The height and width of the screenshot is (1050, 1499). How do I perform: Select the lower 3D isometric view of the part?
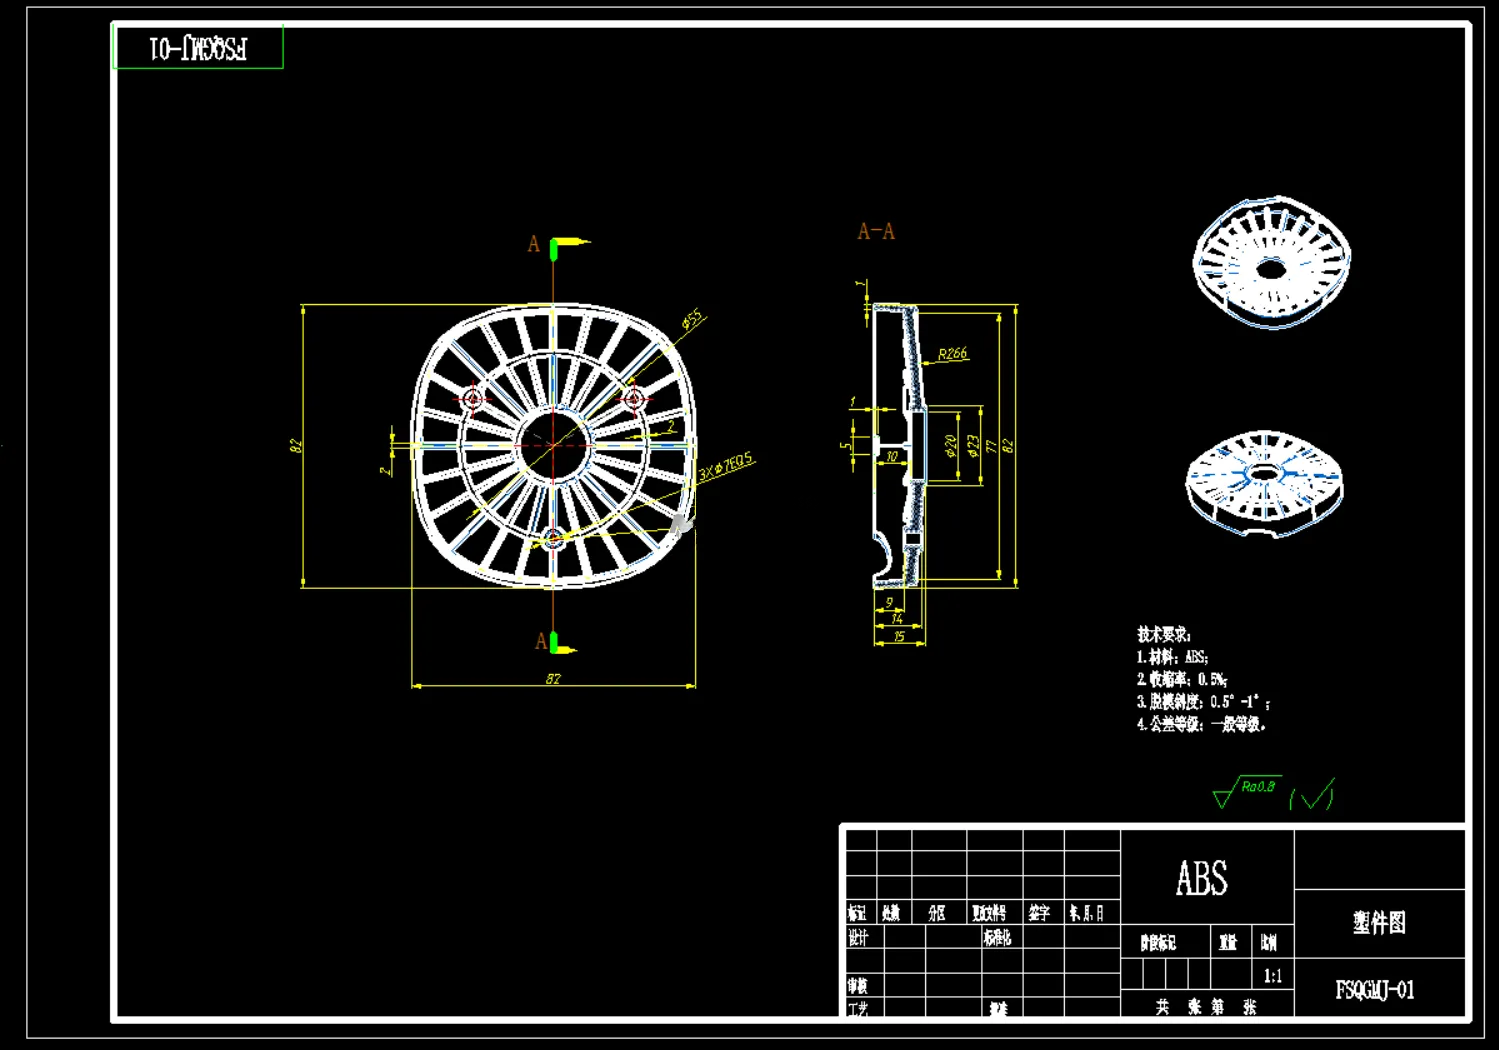tap(1264, 483)
